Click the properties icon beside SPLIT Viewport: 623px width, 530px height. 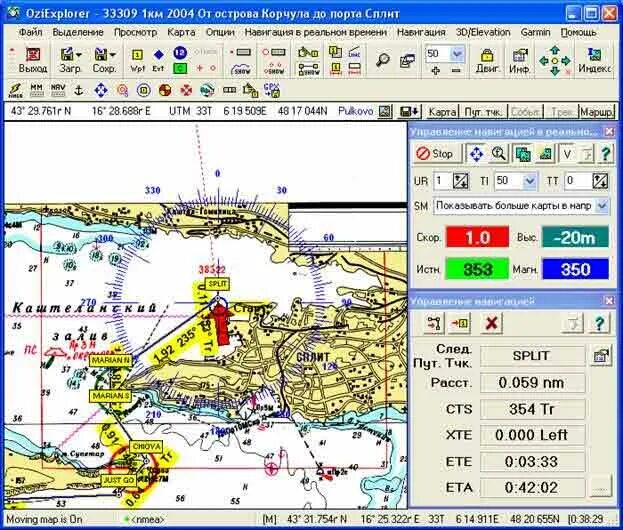600,355
